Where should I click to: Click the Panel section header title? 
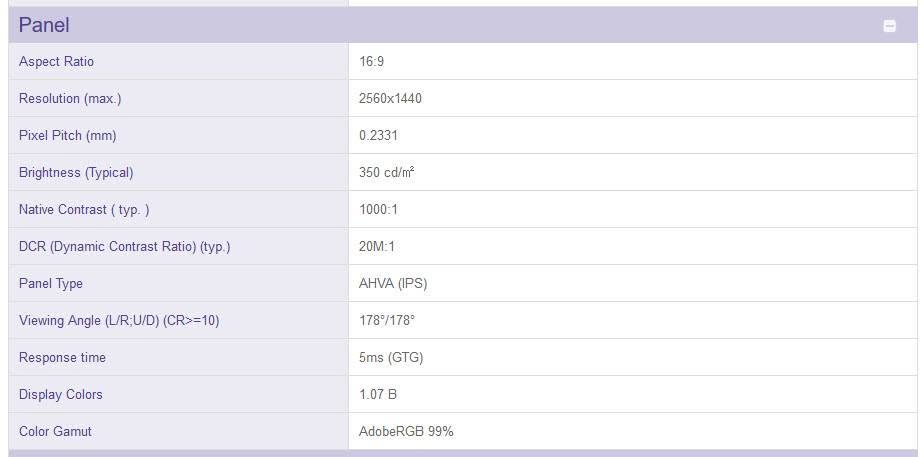pos(44,25)
